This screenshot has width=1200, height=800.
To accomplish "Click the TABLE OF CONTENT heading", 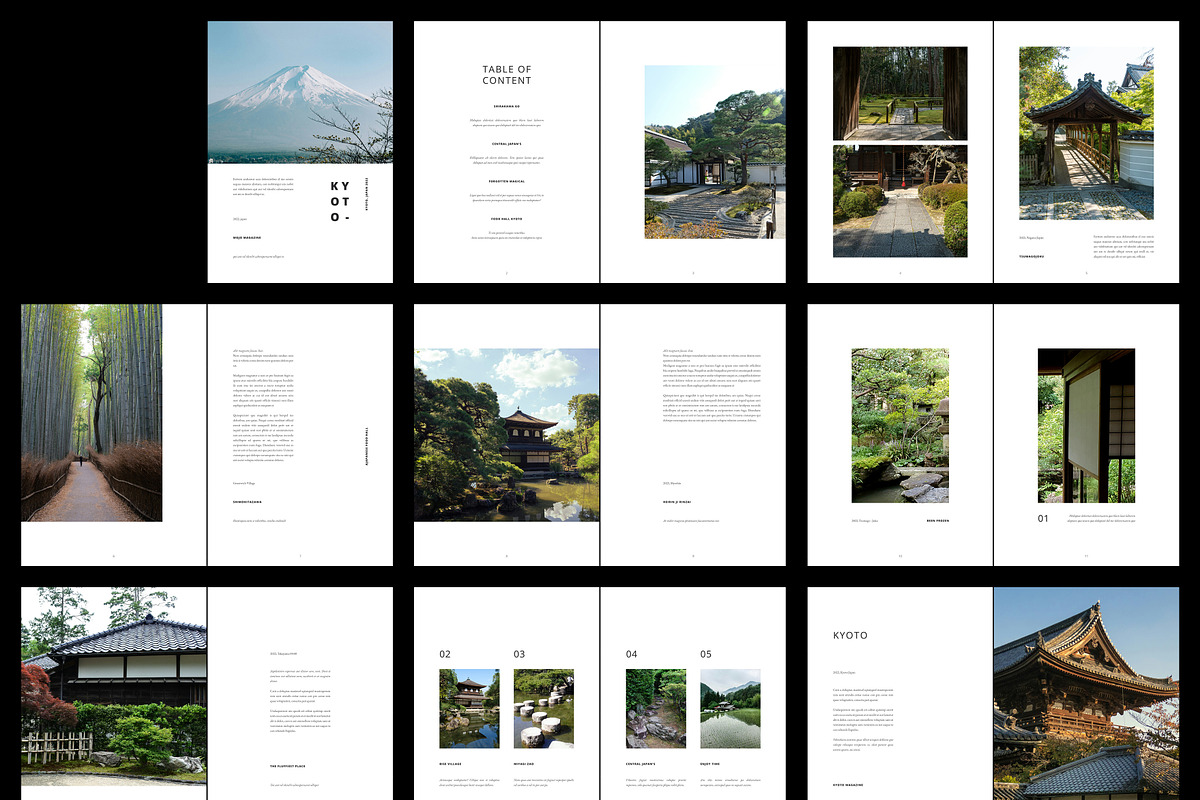I will click(x=507, y=75).
